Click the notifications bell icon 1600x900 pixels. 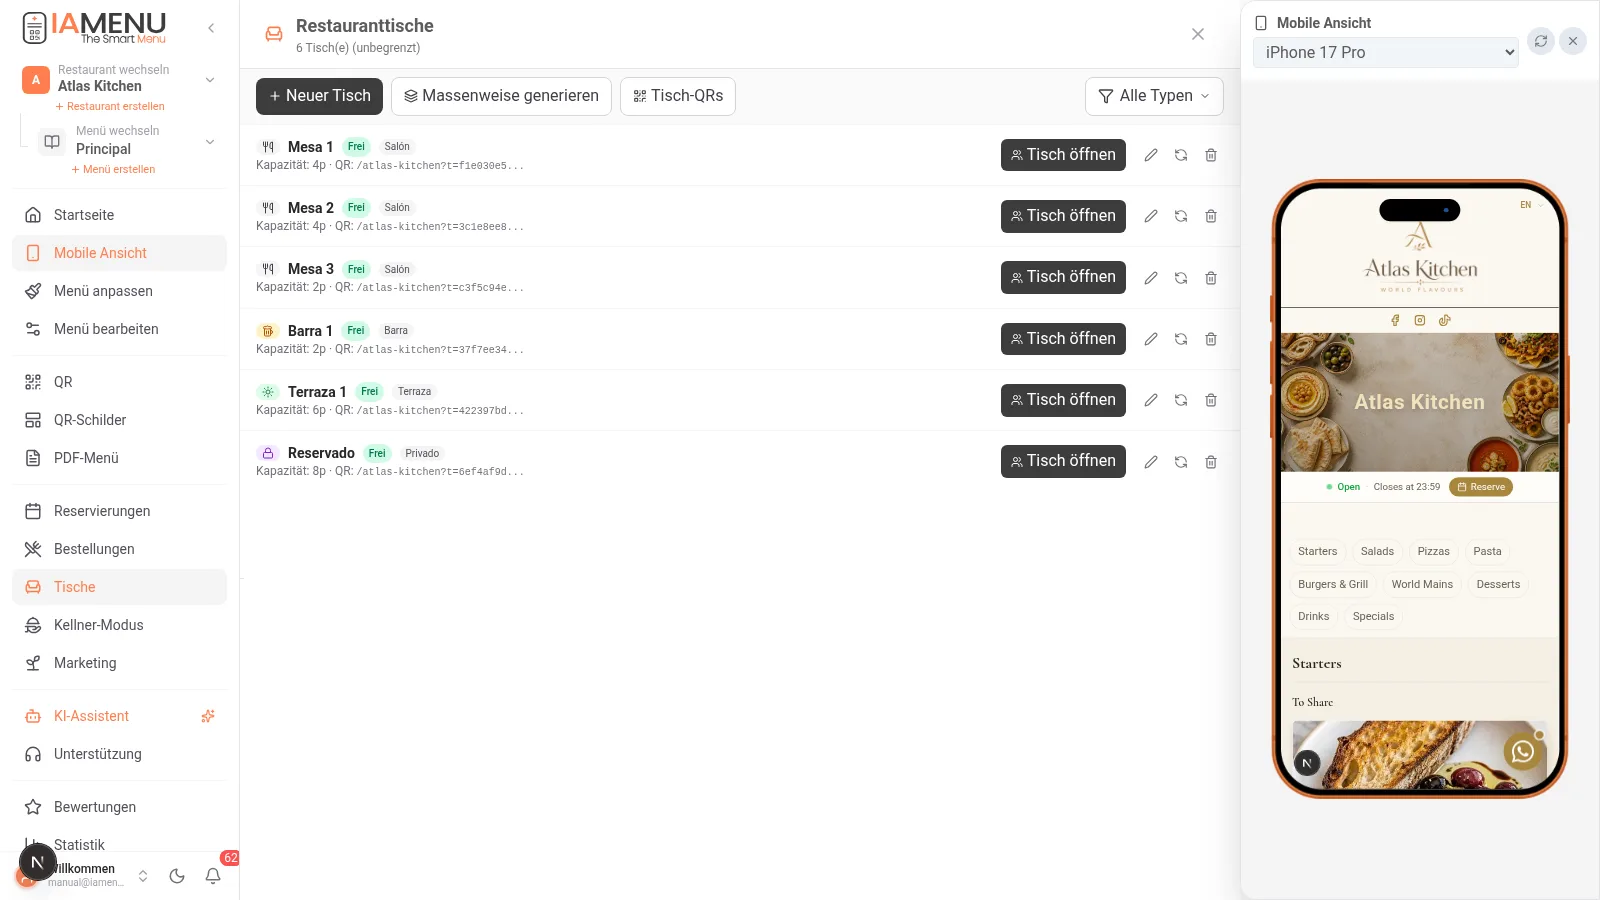click(x=213, y=876)
